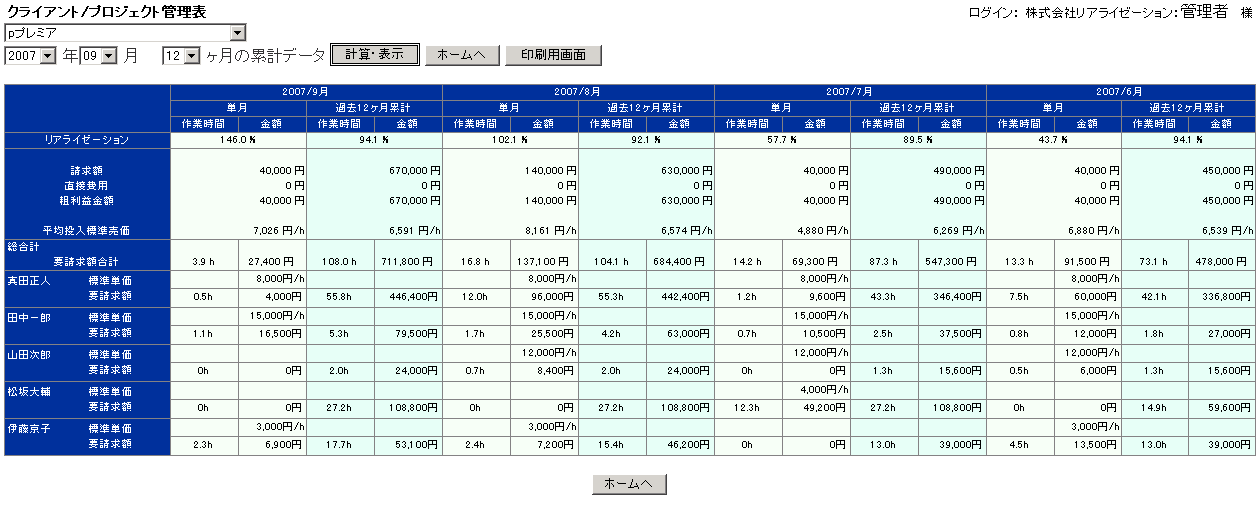Open the 印刷用画面 print view button
Image resolution: width=1260 pixels, height=510 pixels.
(553, 56)
